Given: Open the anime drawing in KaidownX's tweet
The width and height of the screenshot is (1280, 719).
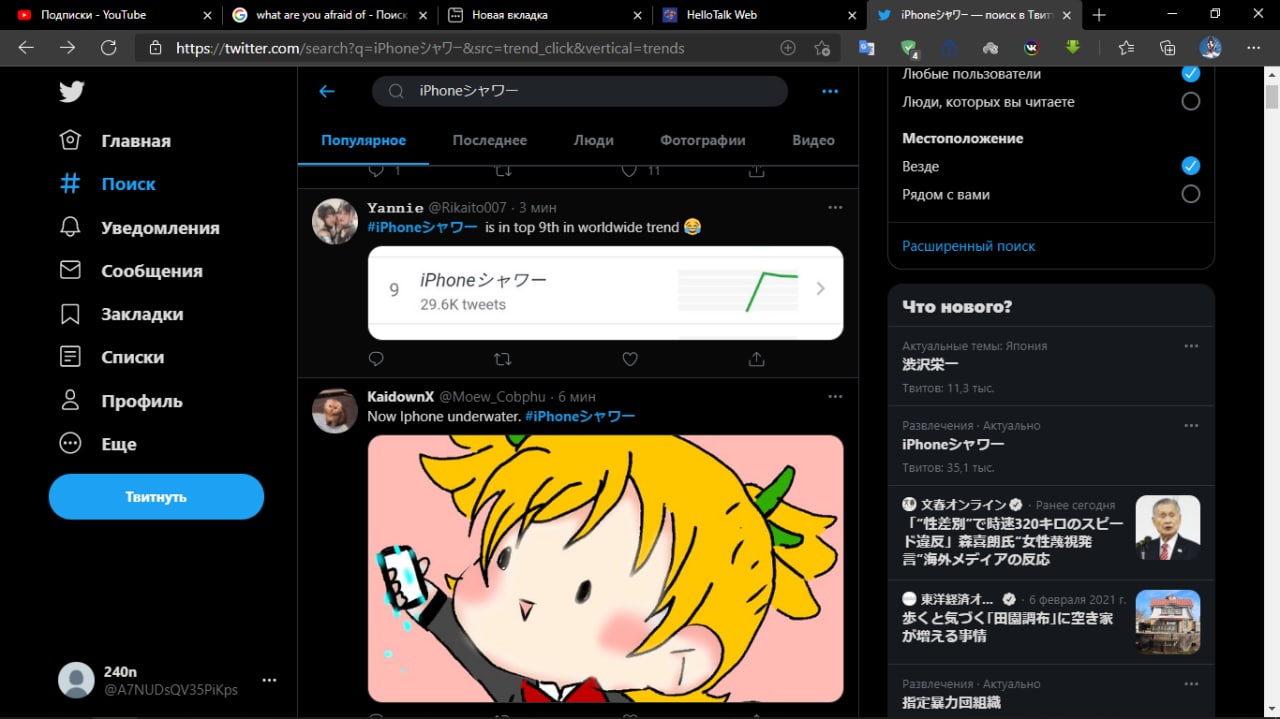Looking at the screenshot, I should [x=605, y=568].
